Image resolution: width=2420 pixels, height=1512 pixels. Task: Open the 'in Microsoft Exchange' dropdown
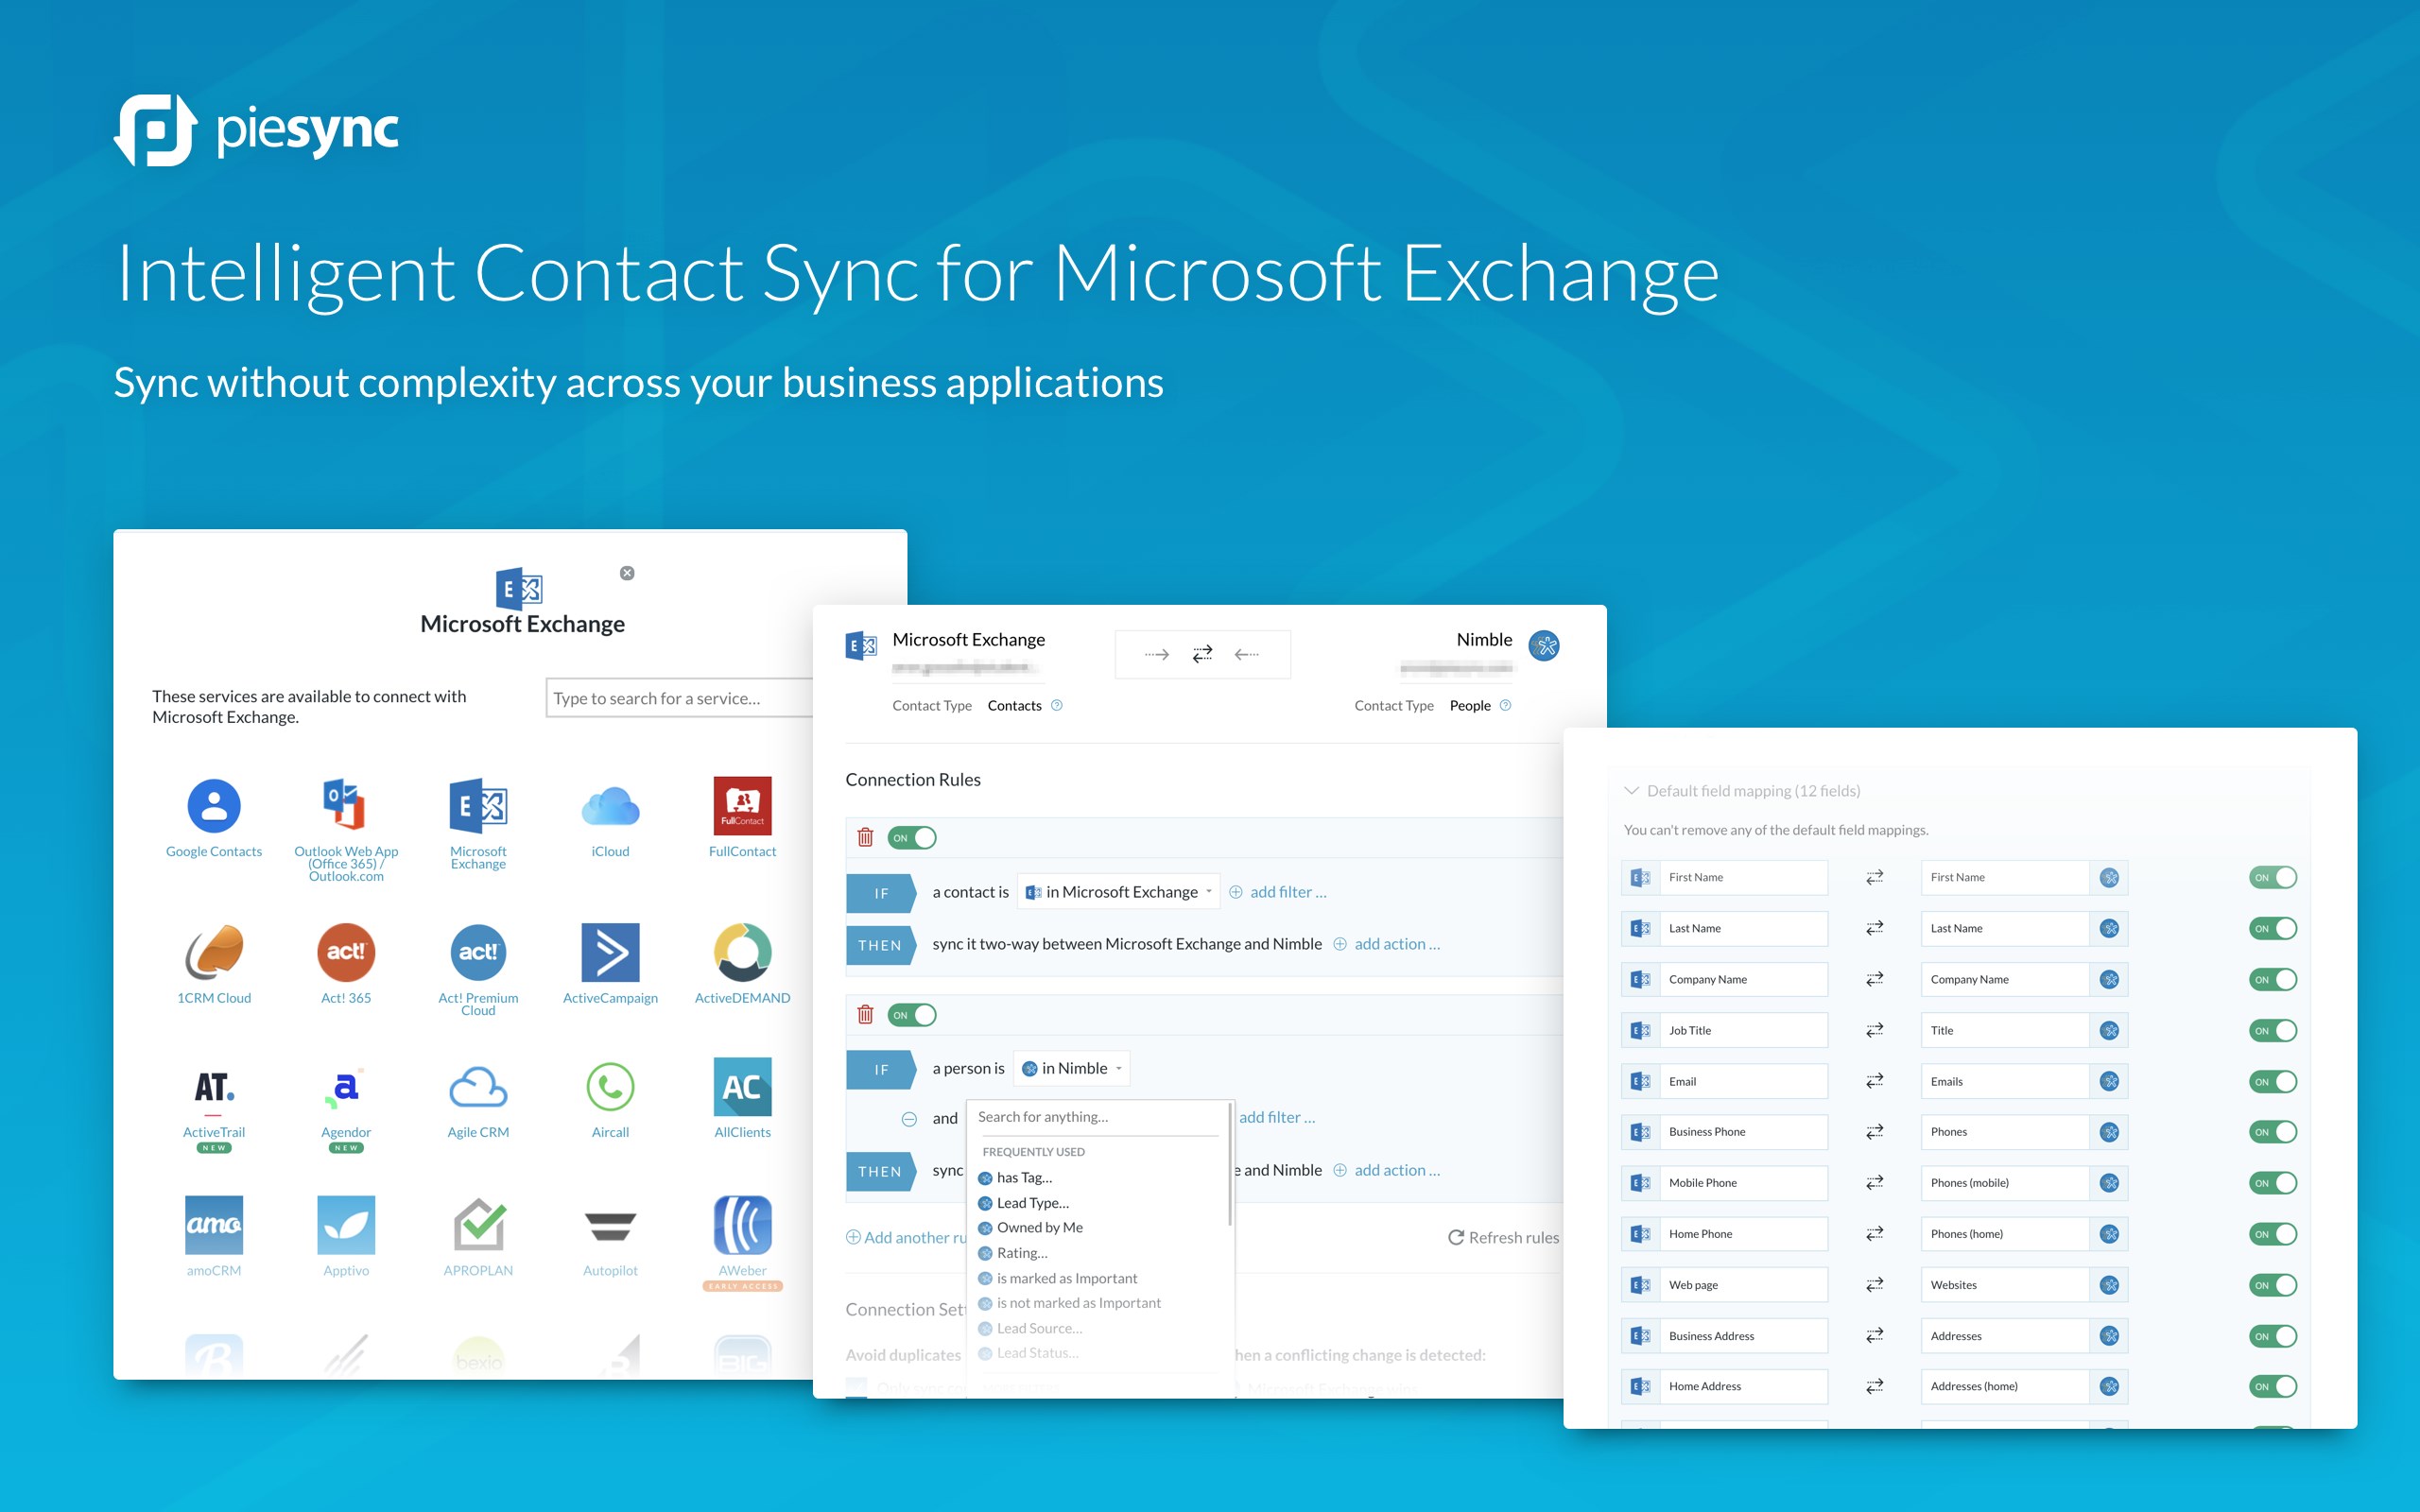[x=1119, y=892]
